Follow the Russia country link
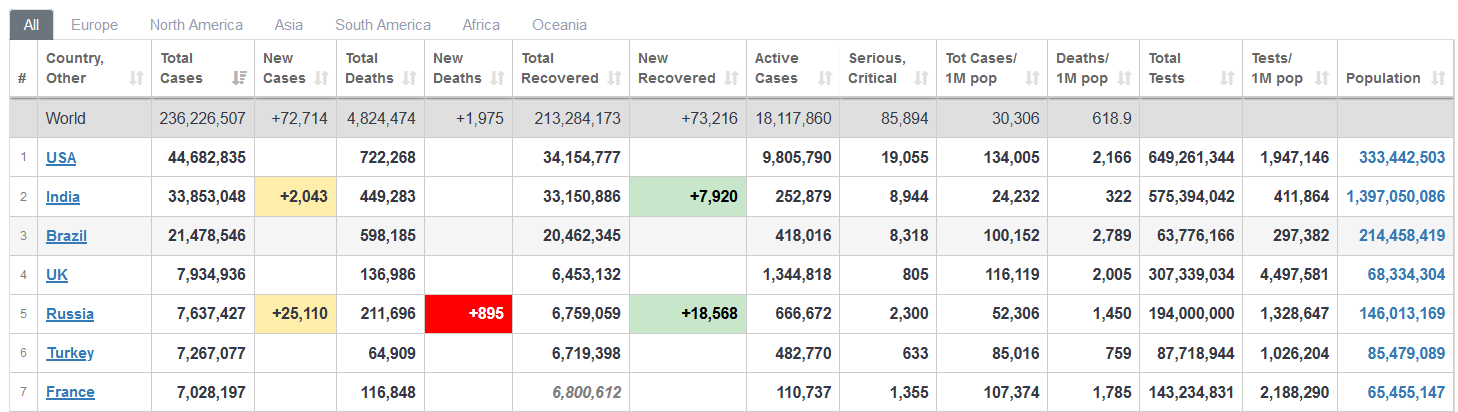 pos(70,314)
